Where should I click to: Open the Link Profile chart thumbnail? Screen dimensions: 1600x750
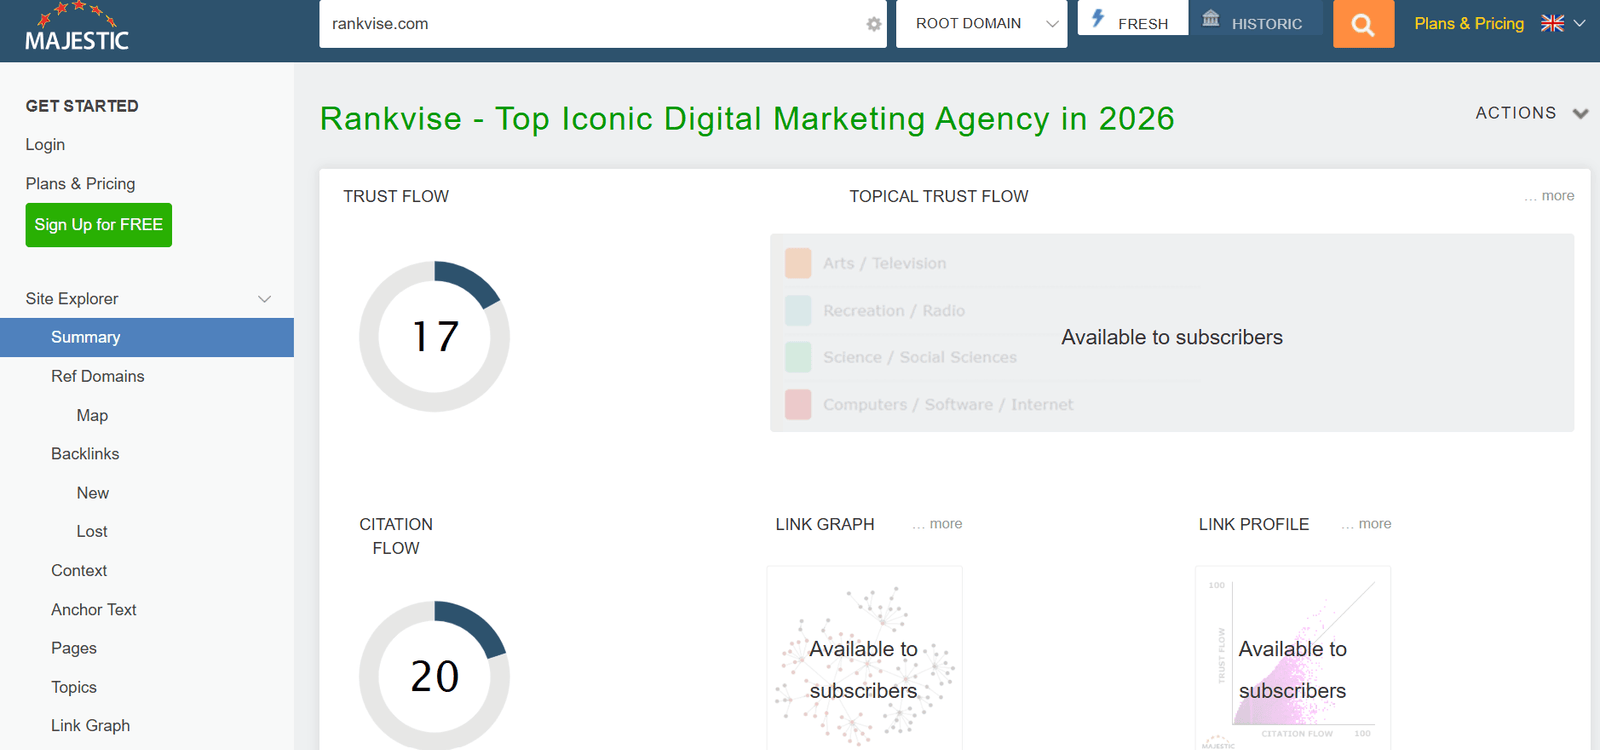click(1292, 658)
